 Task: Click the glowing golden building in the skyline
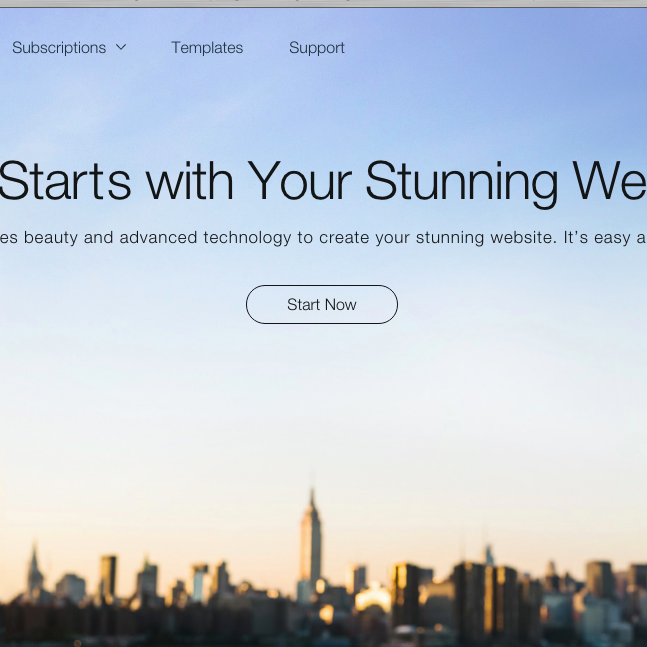pos(373,597)
